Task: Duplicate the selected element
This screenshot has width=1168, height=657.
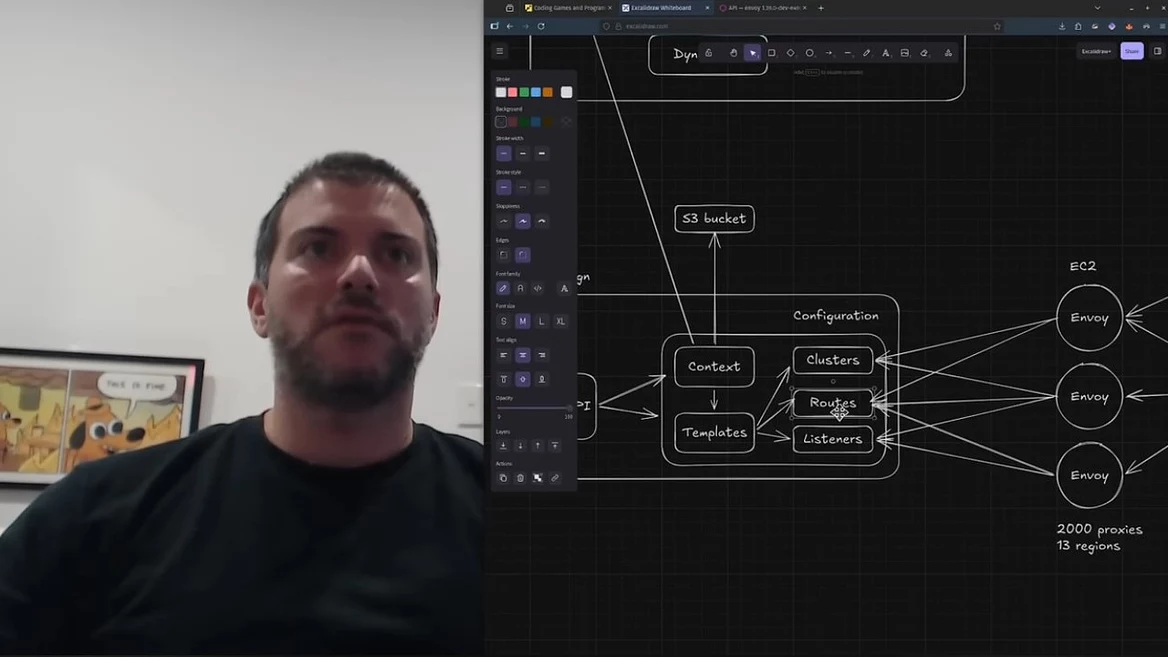Action: tap(503, 478)
